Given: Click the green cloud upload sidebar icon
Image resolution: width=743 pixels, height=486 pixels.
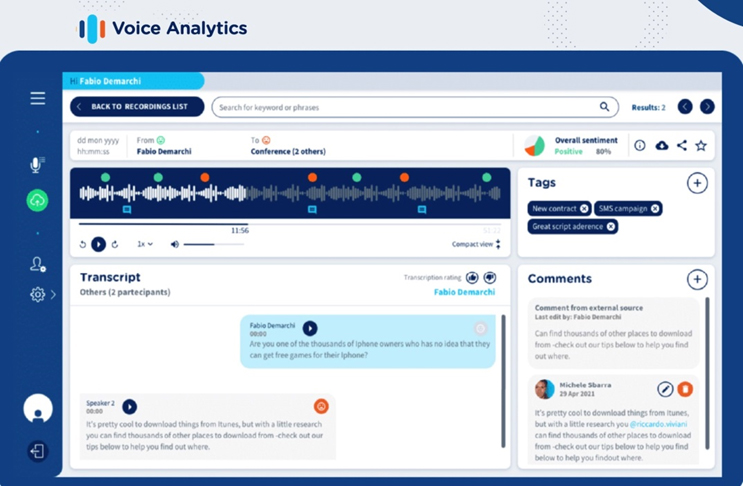Looking at the screenshot, I should [x=37, y=201].
